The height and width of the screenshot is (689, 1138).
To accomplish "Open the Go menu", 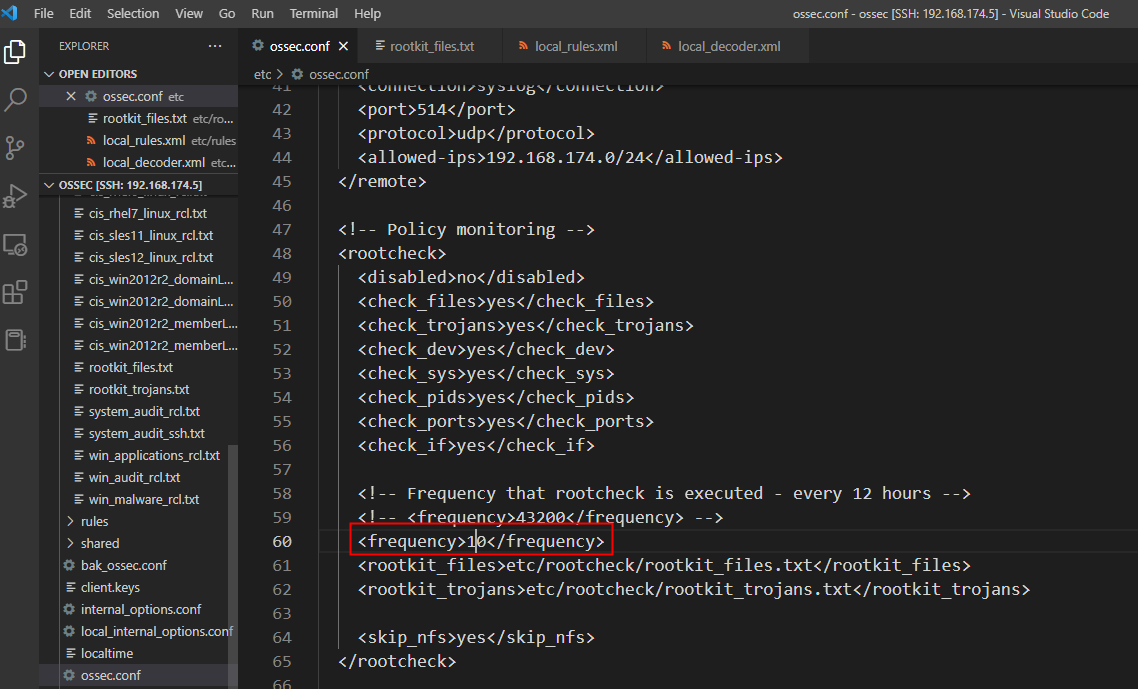I will pyautogui.click(x=227, y=13).
